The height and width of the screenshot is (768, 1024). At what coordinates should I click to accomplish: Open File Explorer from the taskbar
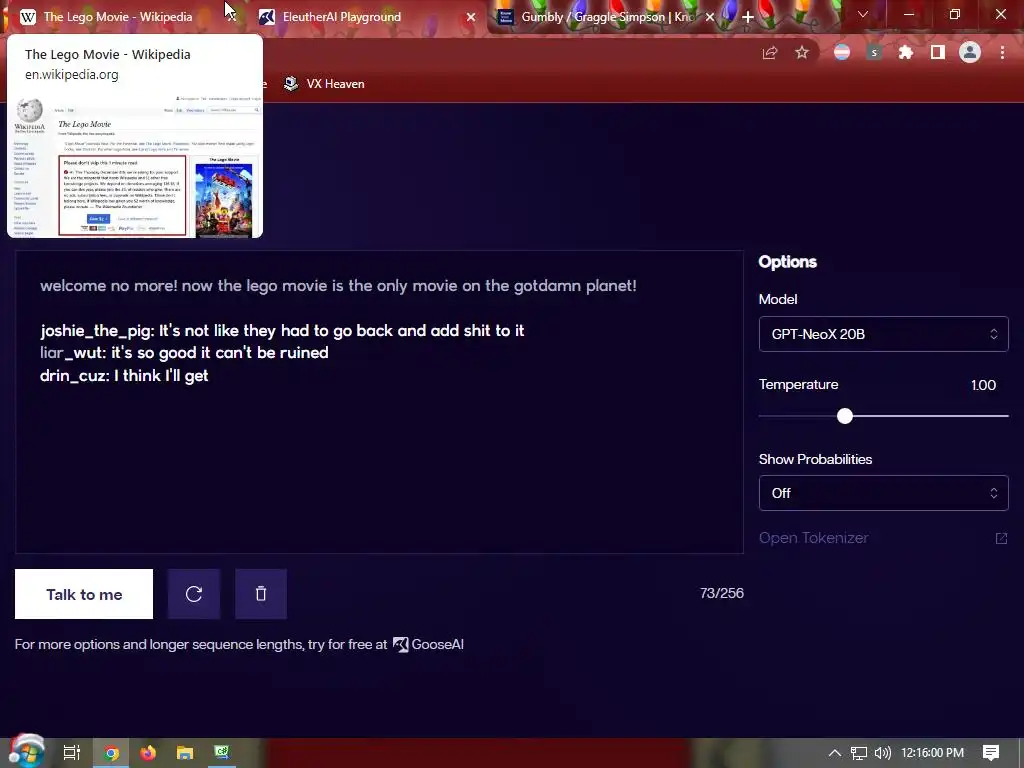185,753
